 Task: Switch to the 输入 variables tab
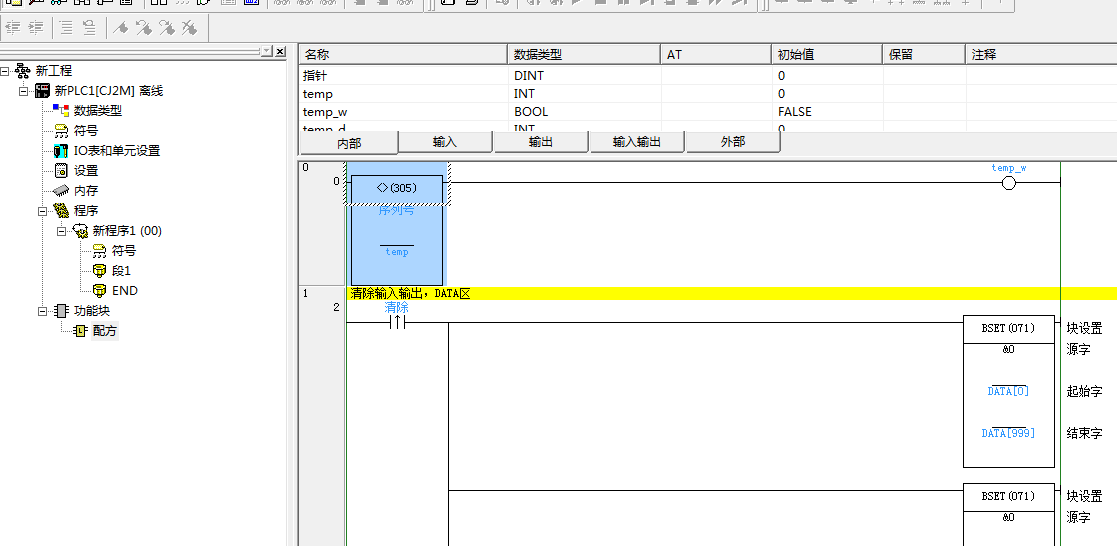click(x=445, y=142)
